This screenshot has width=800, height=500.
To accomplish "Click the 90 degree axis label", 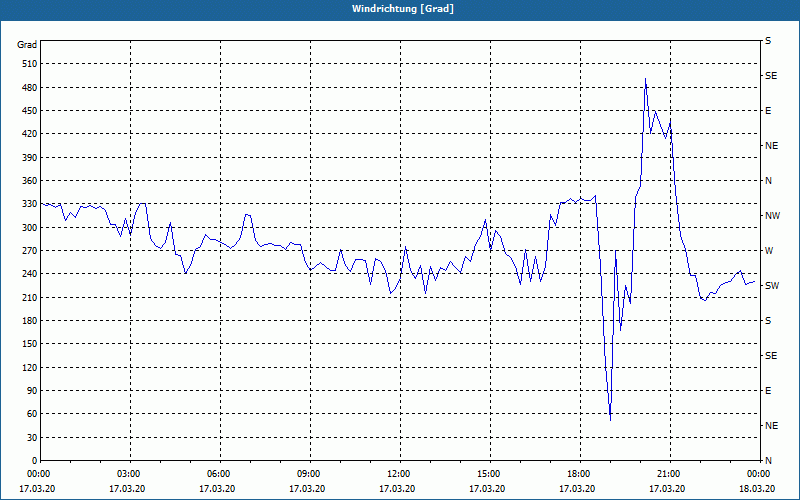I will pyautogui.click(x=32, y=391).
